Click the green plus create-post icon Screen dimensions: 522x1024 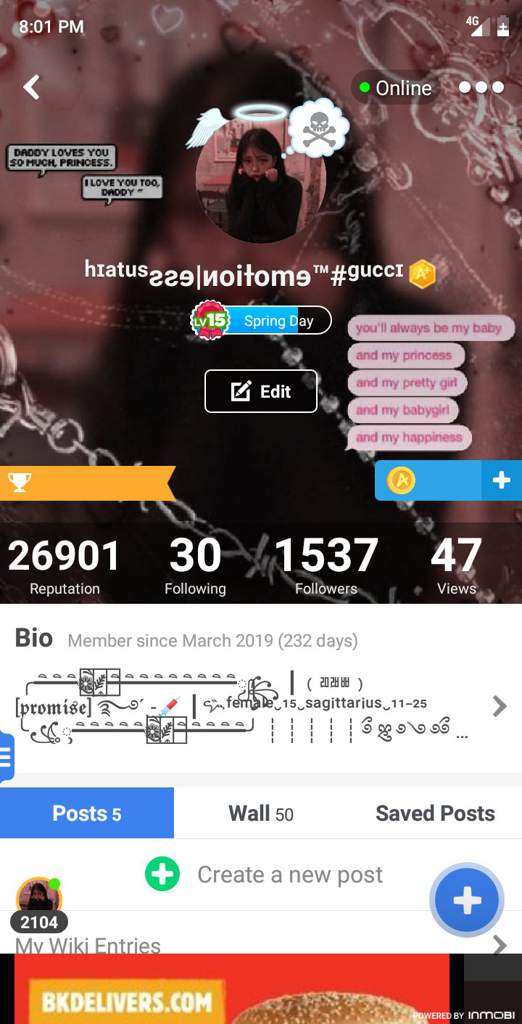click(x=161, y=874)
